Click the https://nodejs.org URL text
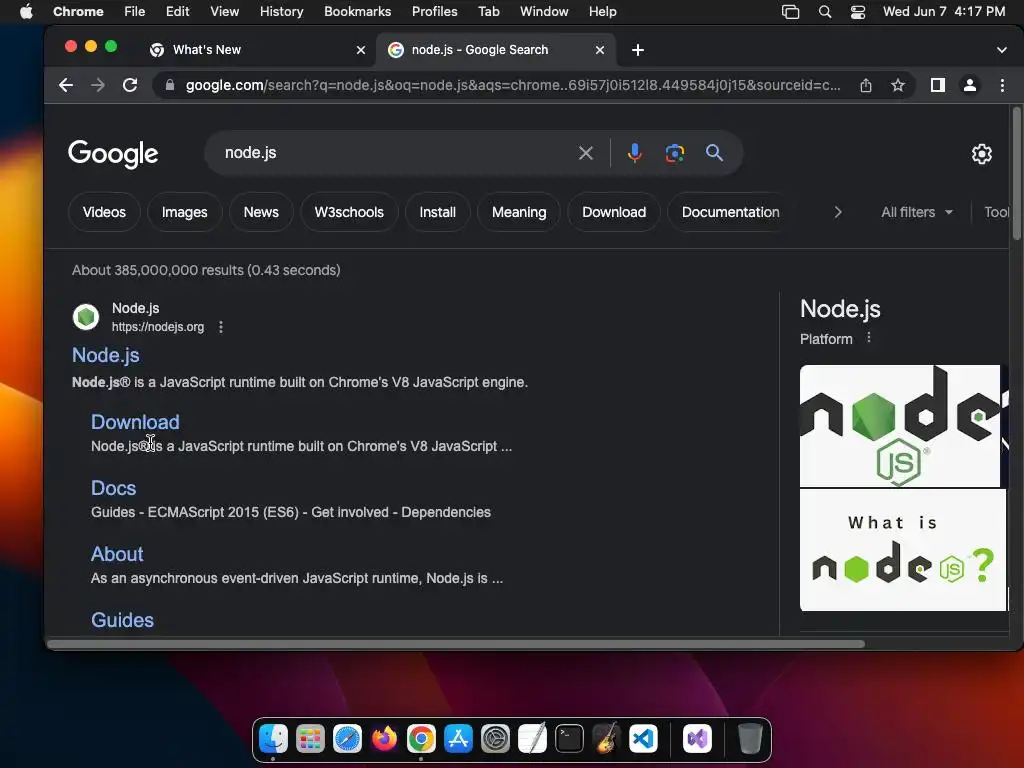Screen dimensions: 1024x768 [x=157, y=327]
